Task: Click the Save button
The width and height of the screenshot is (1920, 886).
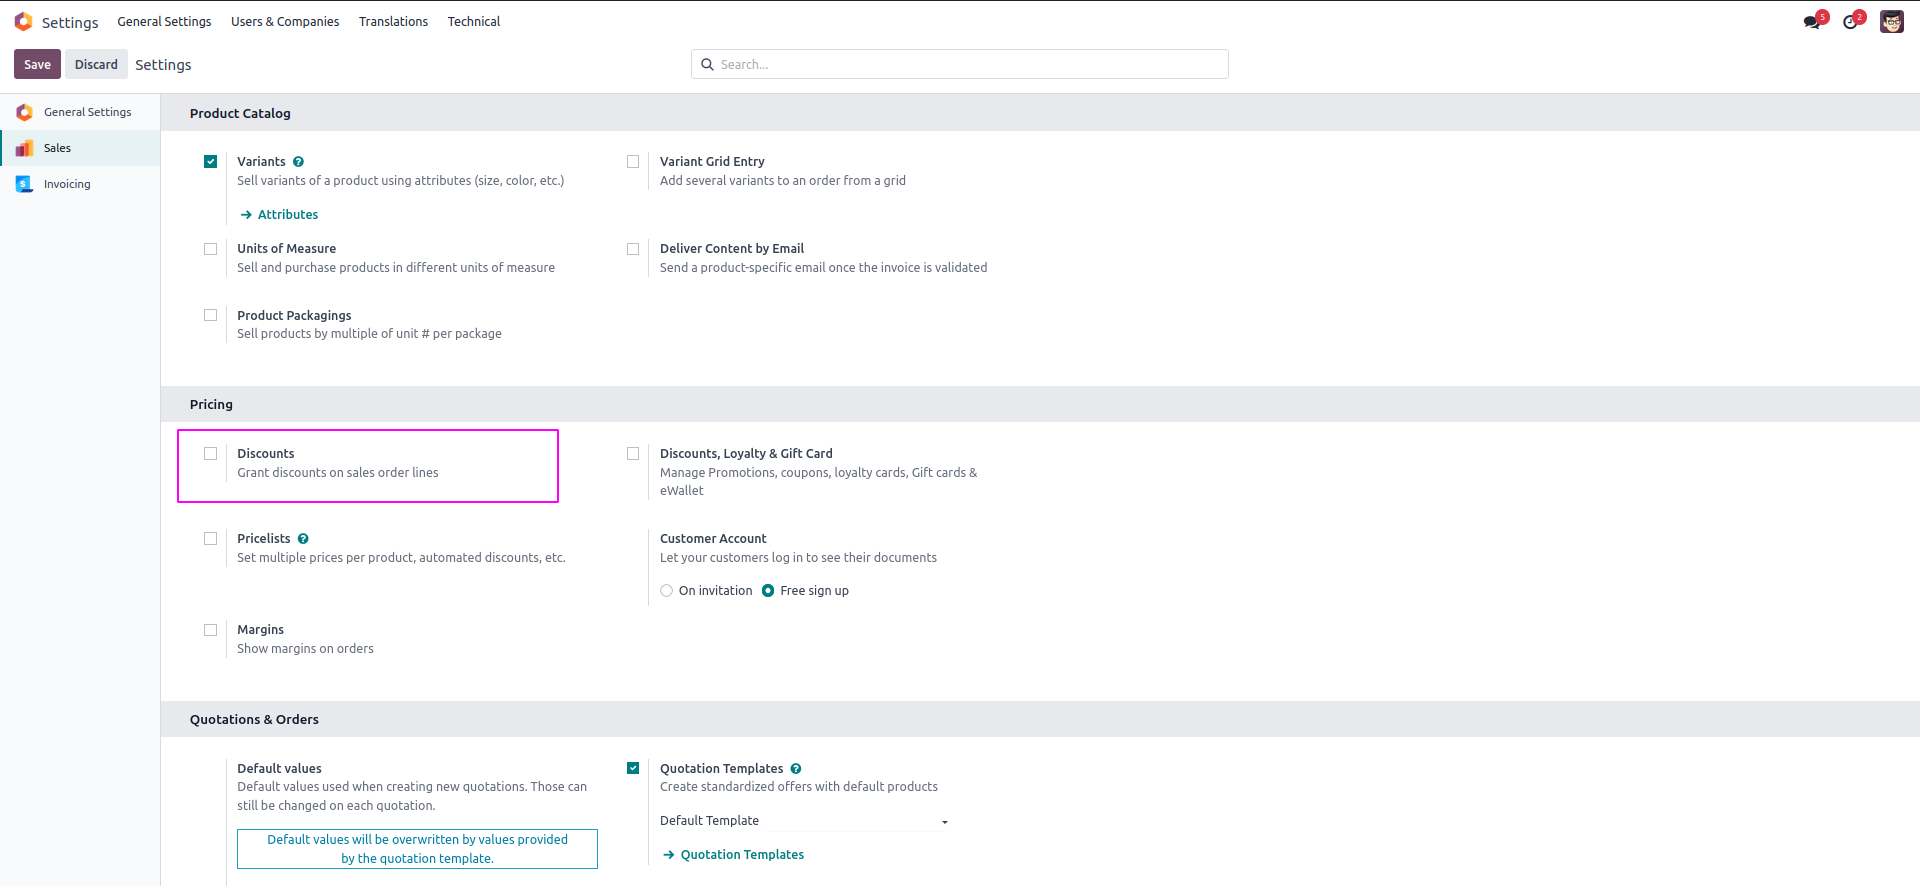Action: (37, 64)
